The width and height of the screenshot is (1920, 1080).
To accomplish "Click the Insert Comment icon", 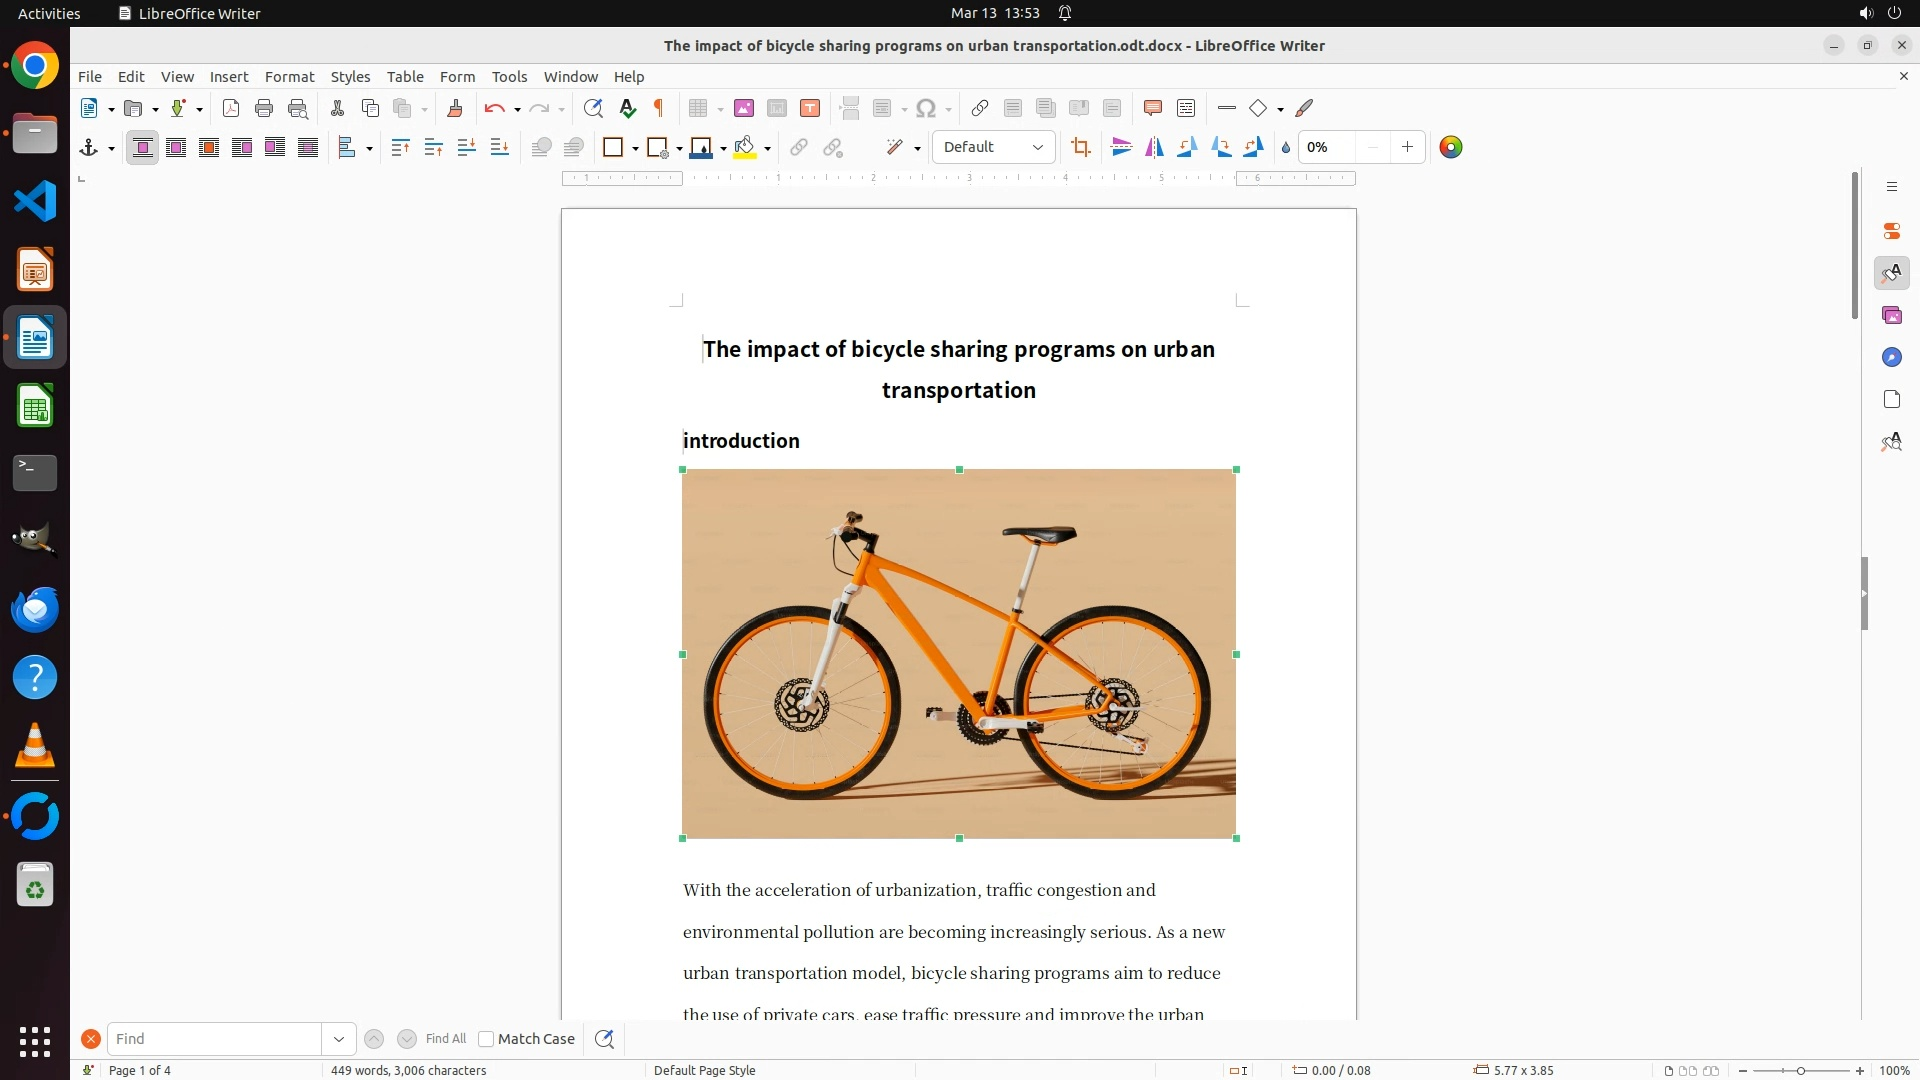I will [1152, 109].
